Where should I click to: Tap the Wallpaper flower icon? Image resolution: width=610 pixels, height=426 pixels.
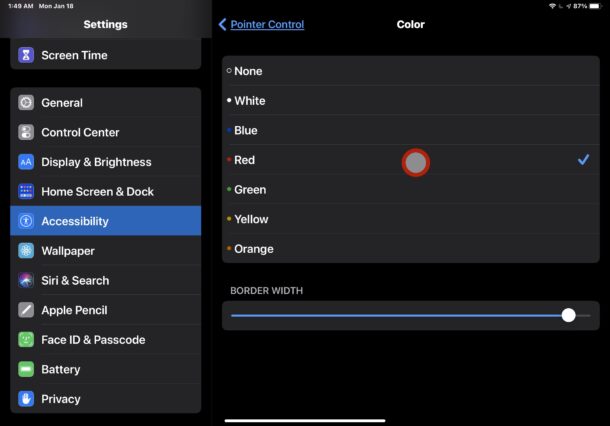coord(26,251)
